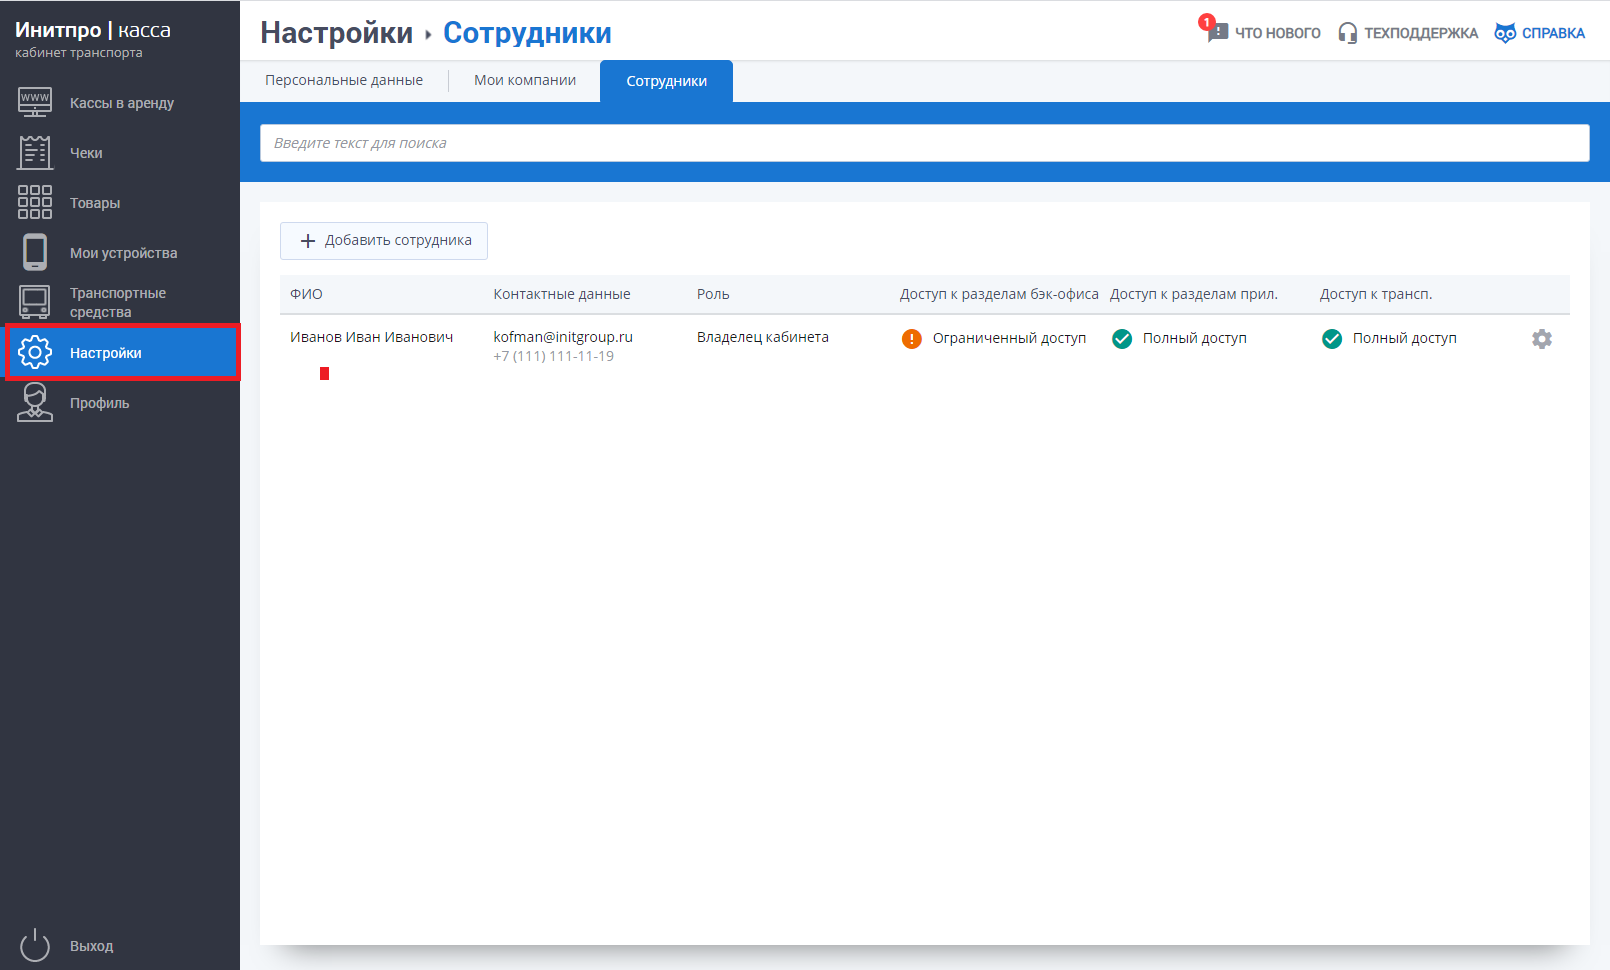Click the employee search input field
Image resolution: width=1610 pixels, height=970 pixels.
[x=925, y=143]
